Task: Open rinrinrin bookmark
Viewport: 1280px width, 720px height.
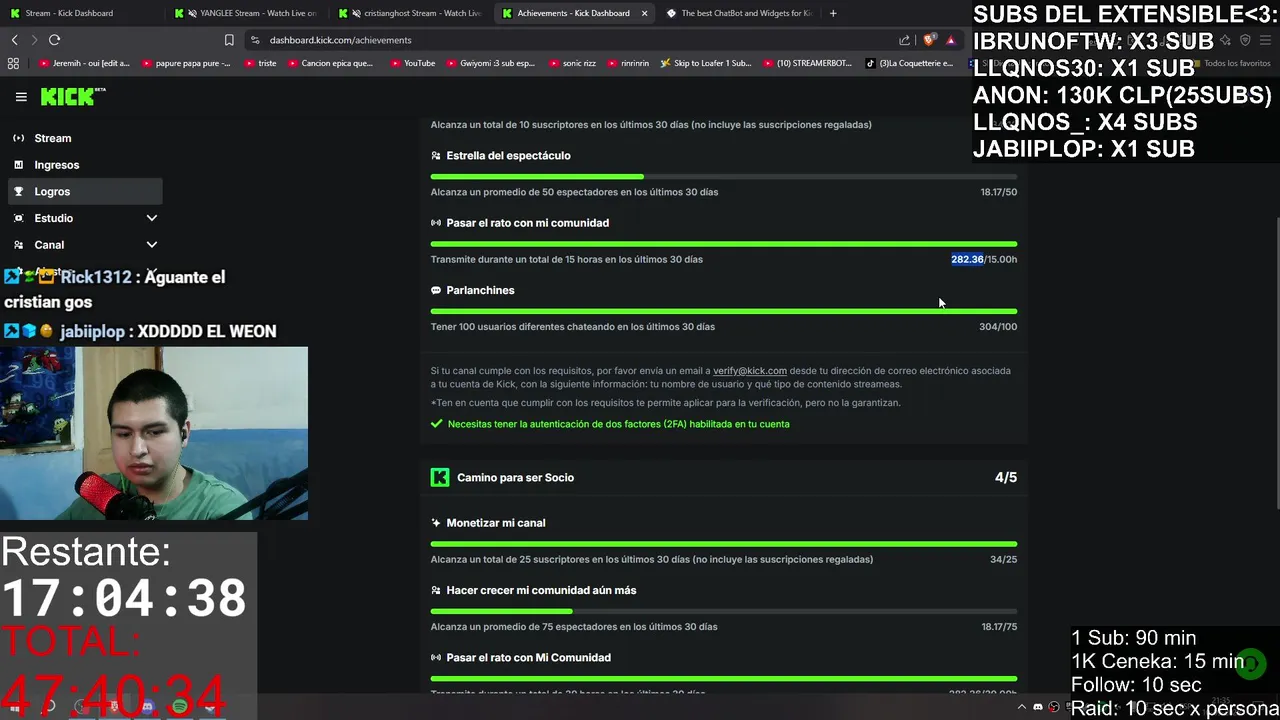Action: tap(627, 63)
